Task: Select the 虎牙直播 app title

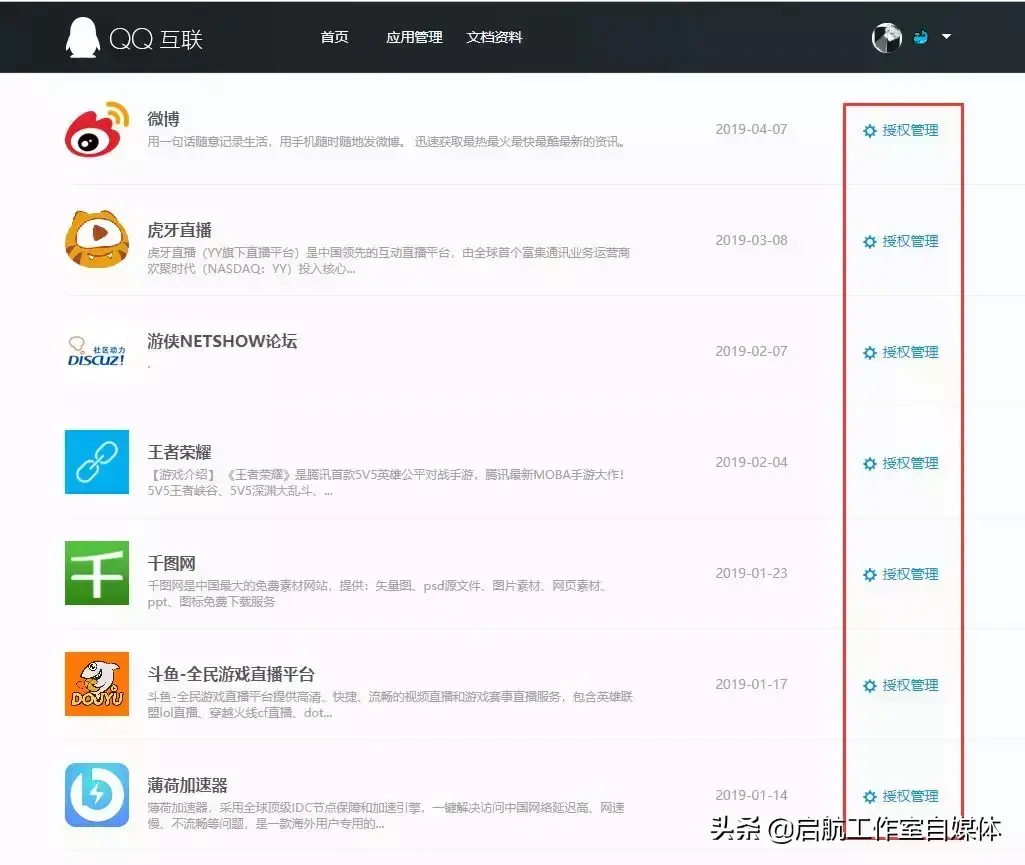Action: 180,230
